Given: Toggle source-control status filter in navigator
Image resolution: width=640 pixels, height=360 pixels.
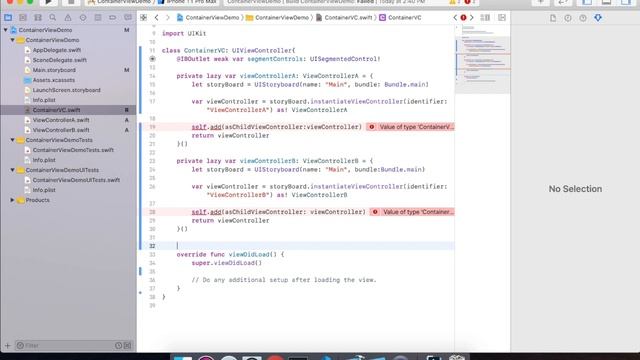Looking at the screenshot, I should pyautogui.click(x=127, y=346).
